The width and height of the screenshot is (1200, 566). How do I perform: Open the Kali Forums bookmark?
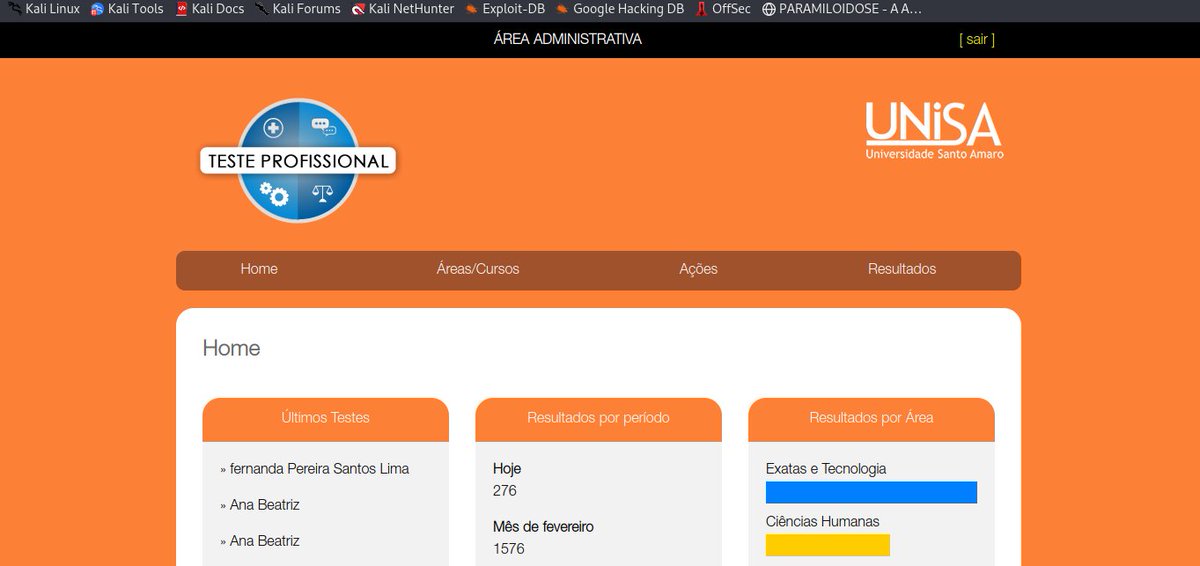(297, 9)
